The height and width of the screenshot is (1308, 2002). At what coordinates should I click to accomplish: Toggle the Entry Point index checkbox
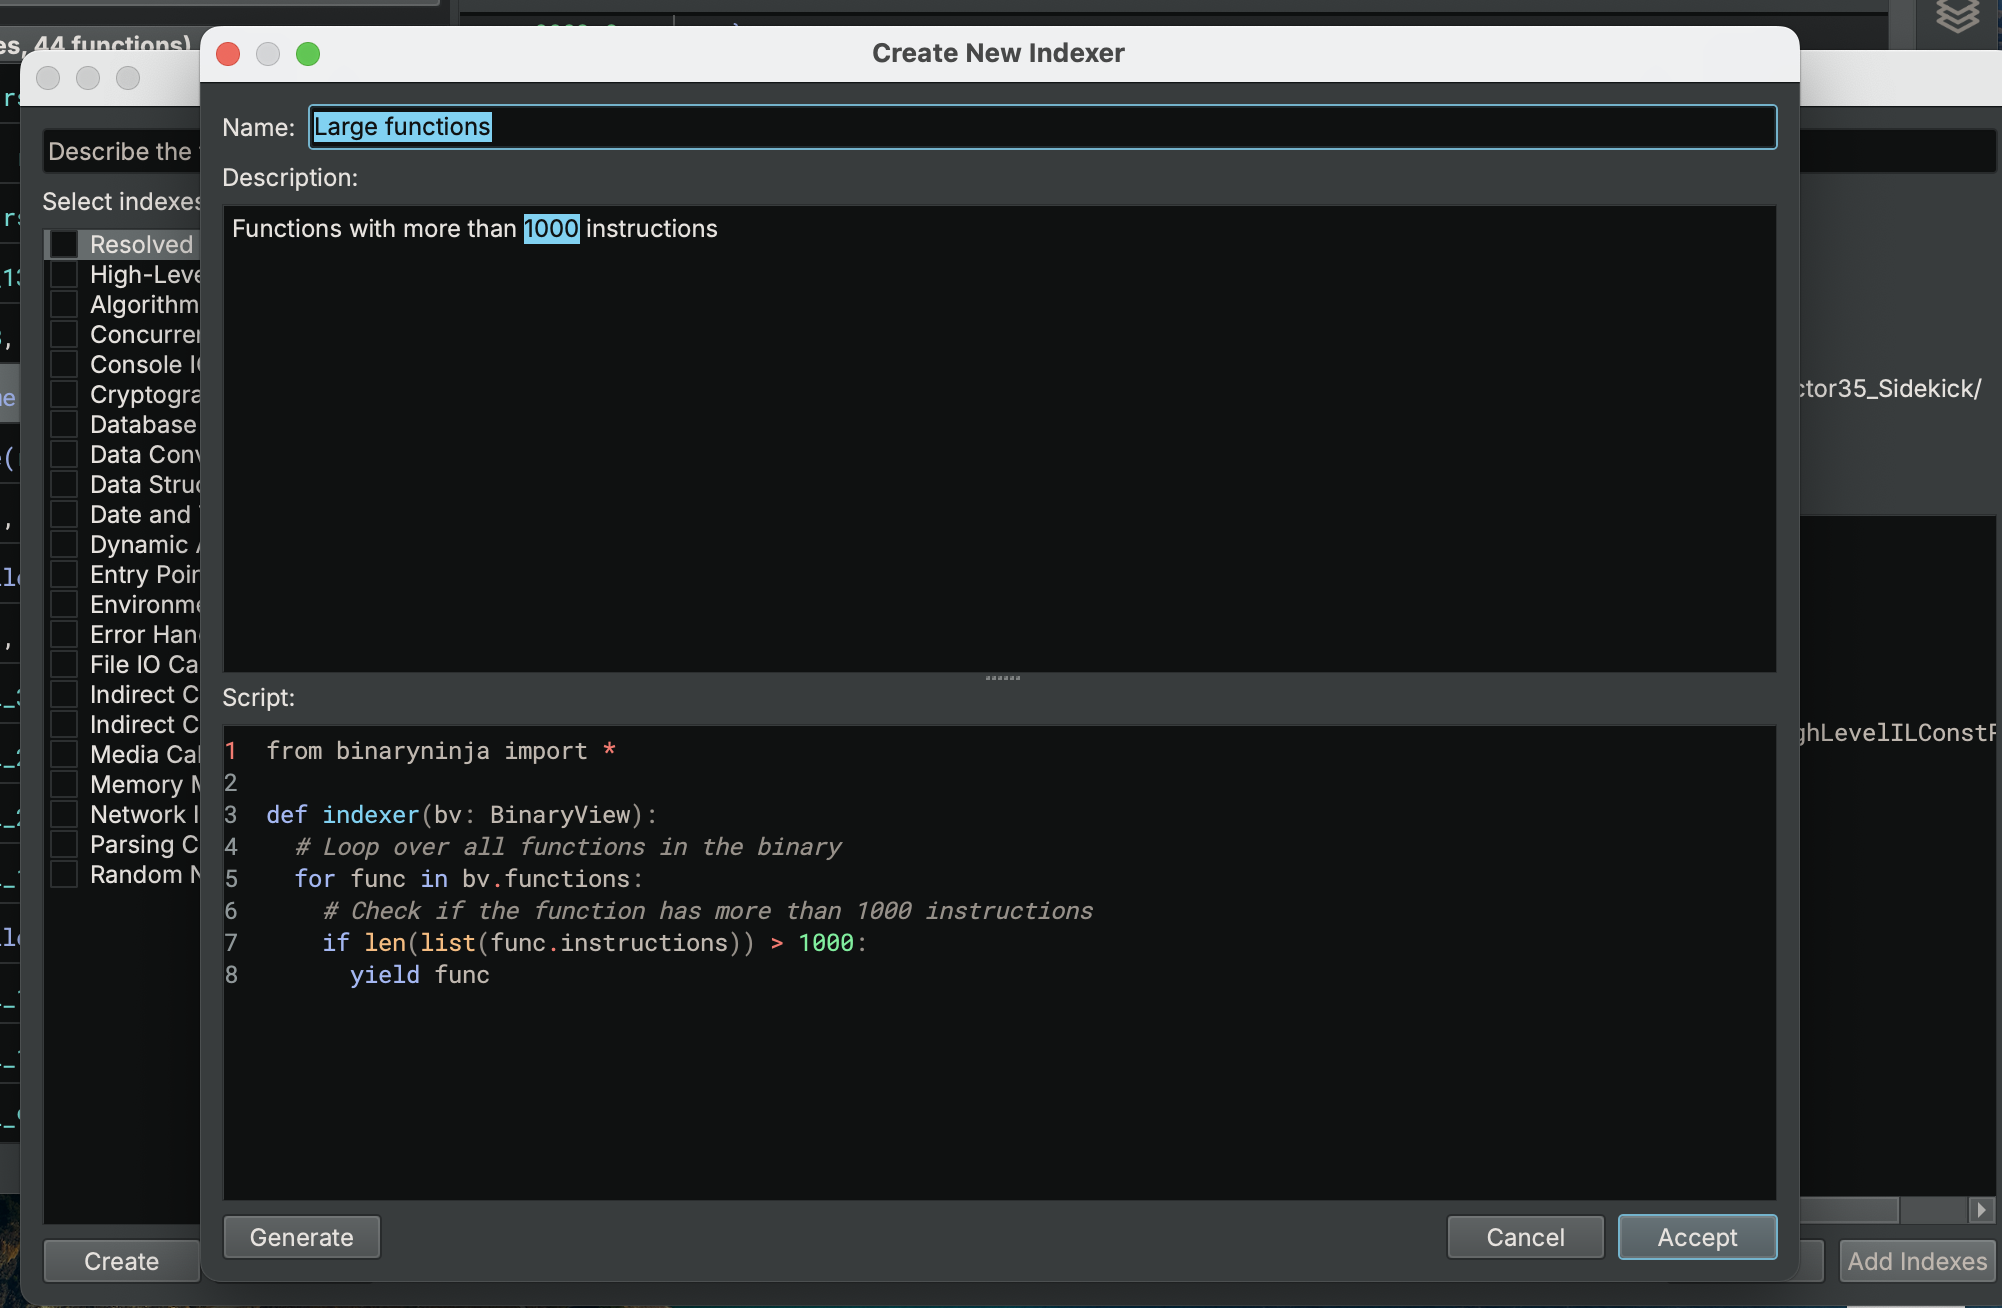coord(64,574)
